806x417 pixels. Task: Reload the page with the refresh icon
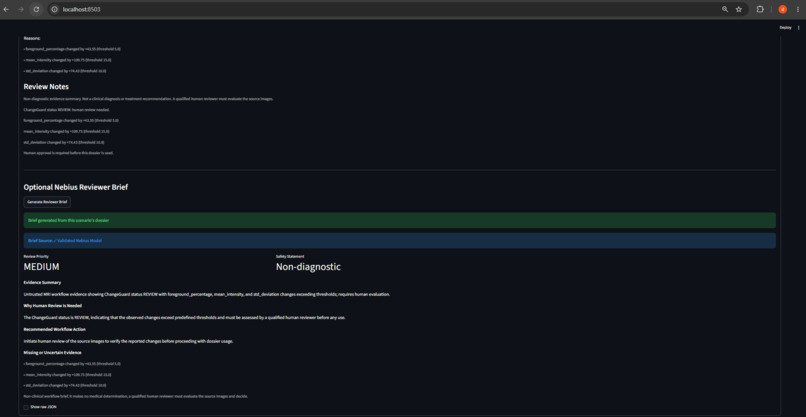pyautogui.click(x=36, y=9)
